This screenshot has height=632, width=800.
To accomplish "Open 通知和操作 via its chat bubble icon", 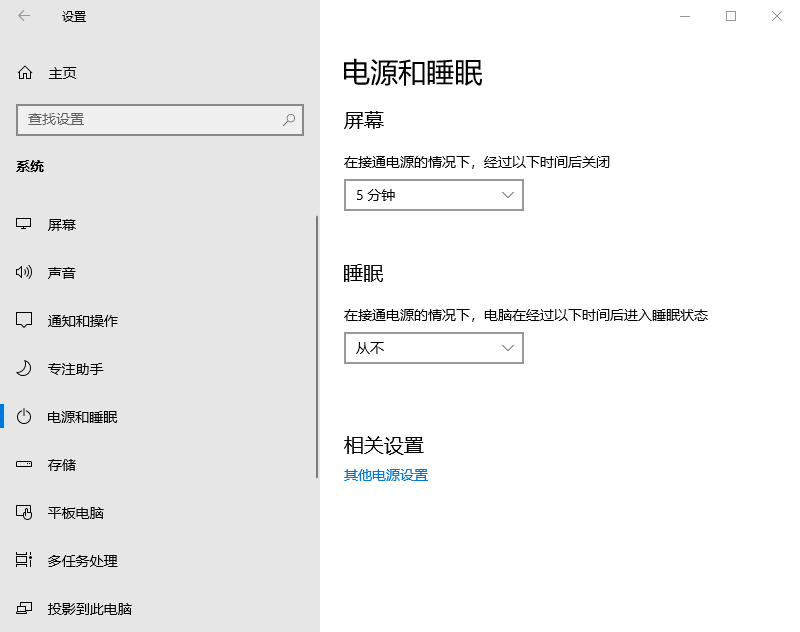I will [x=24, y=320].
